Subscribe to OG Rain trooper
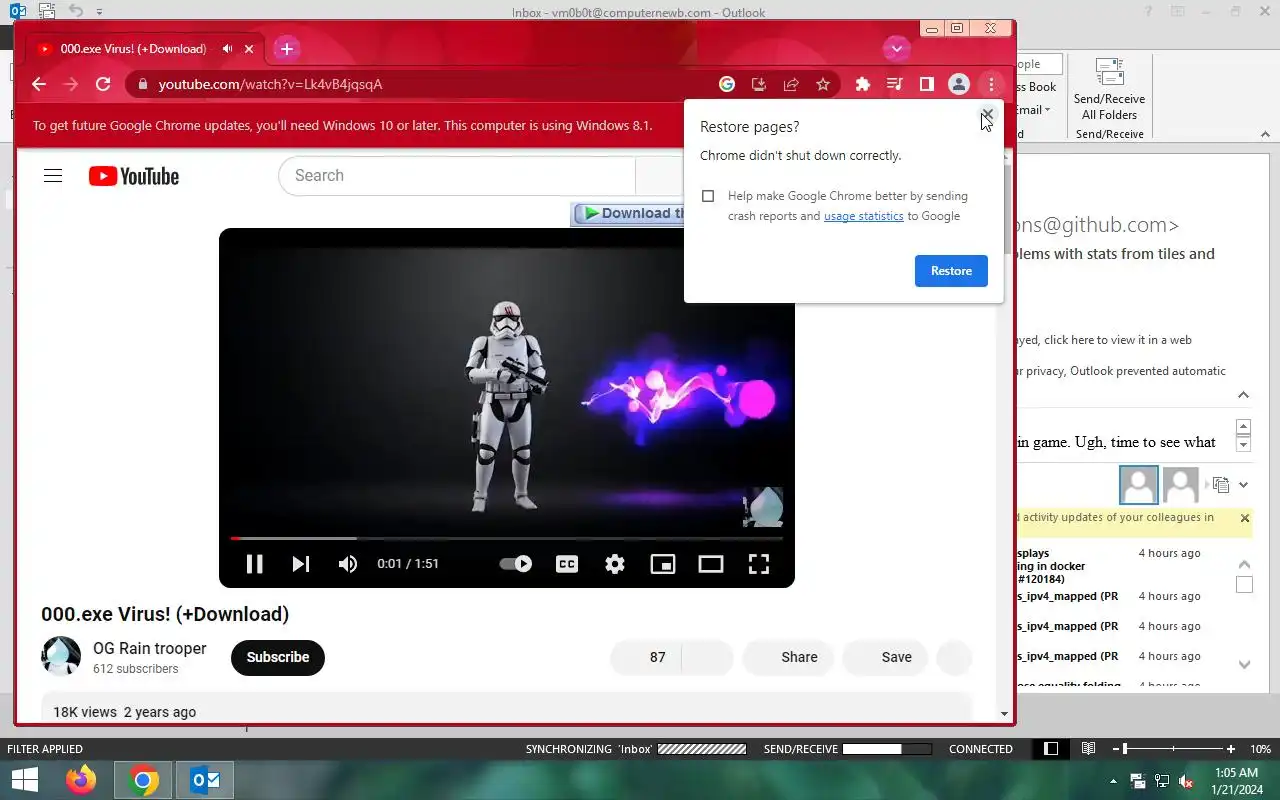 tap(278, 657)
